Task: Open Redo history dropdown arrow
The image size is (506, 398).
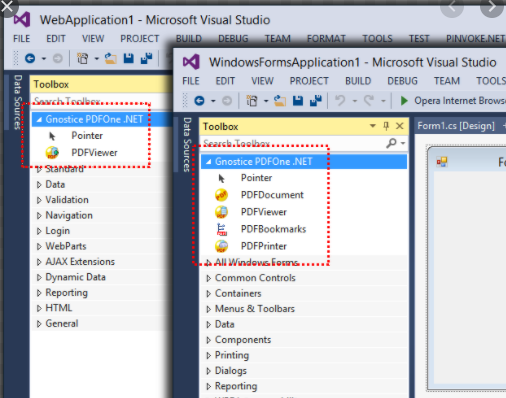Action: [383, 101]
